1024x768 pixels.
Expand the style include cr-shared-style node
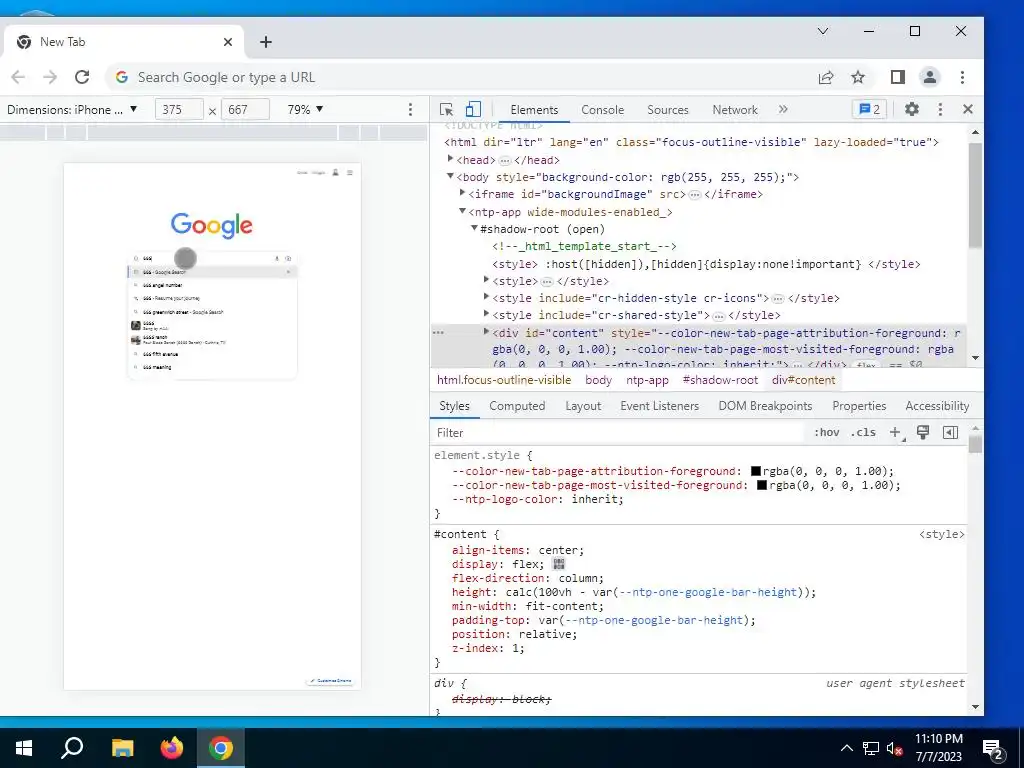coord(486,313)
